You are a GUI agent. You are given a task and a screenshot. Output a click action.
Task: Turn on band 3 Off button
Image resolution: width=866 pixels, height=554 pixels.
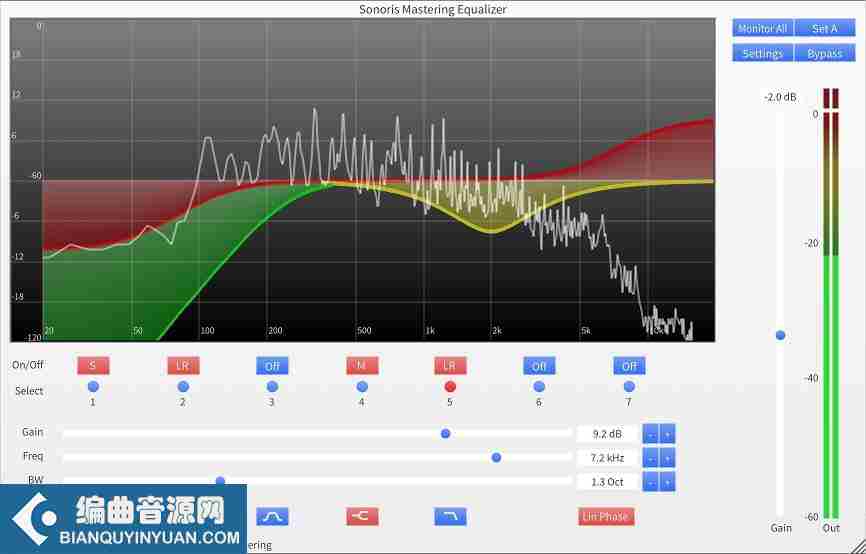pyautogui.click(x=272, y=366)
